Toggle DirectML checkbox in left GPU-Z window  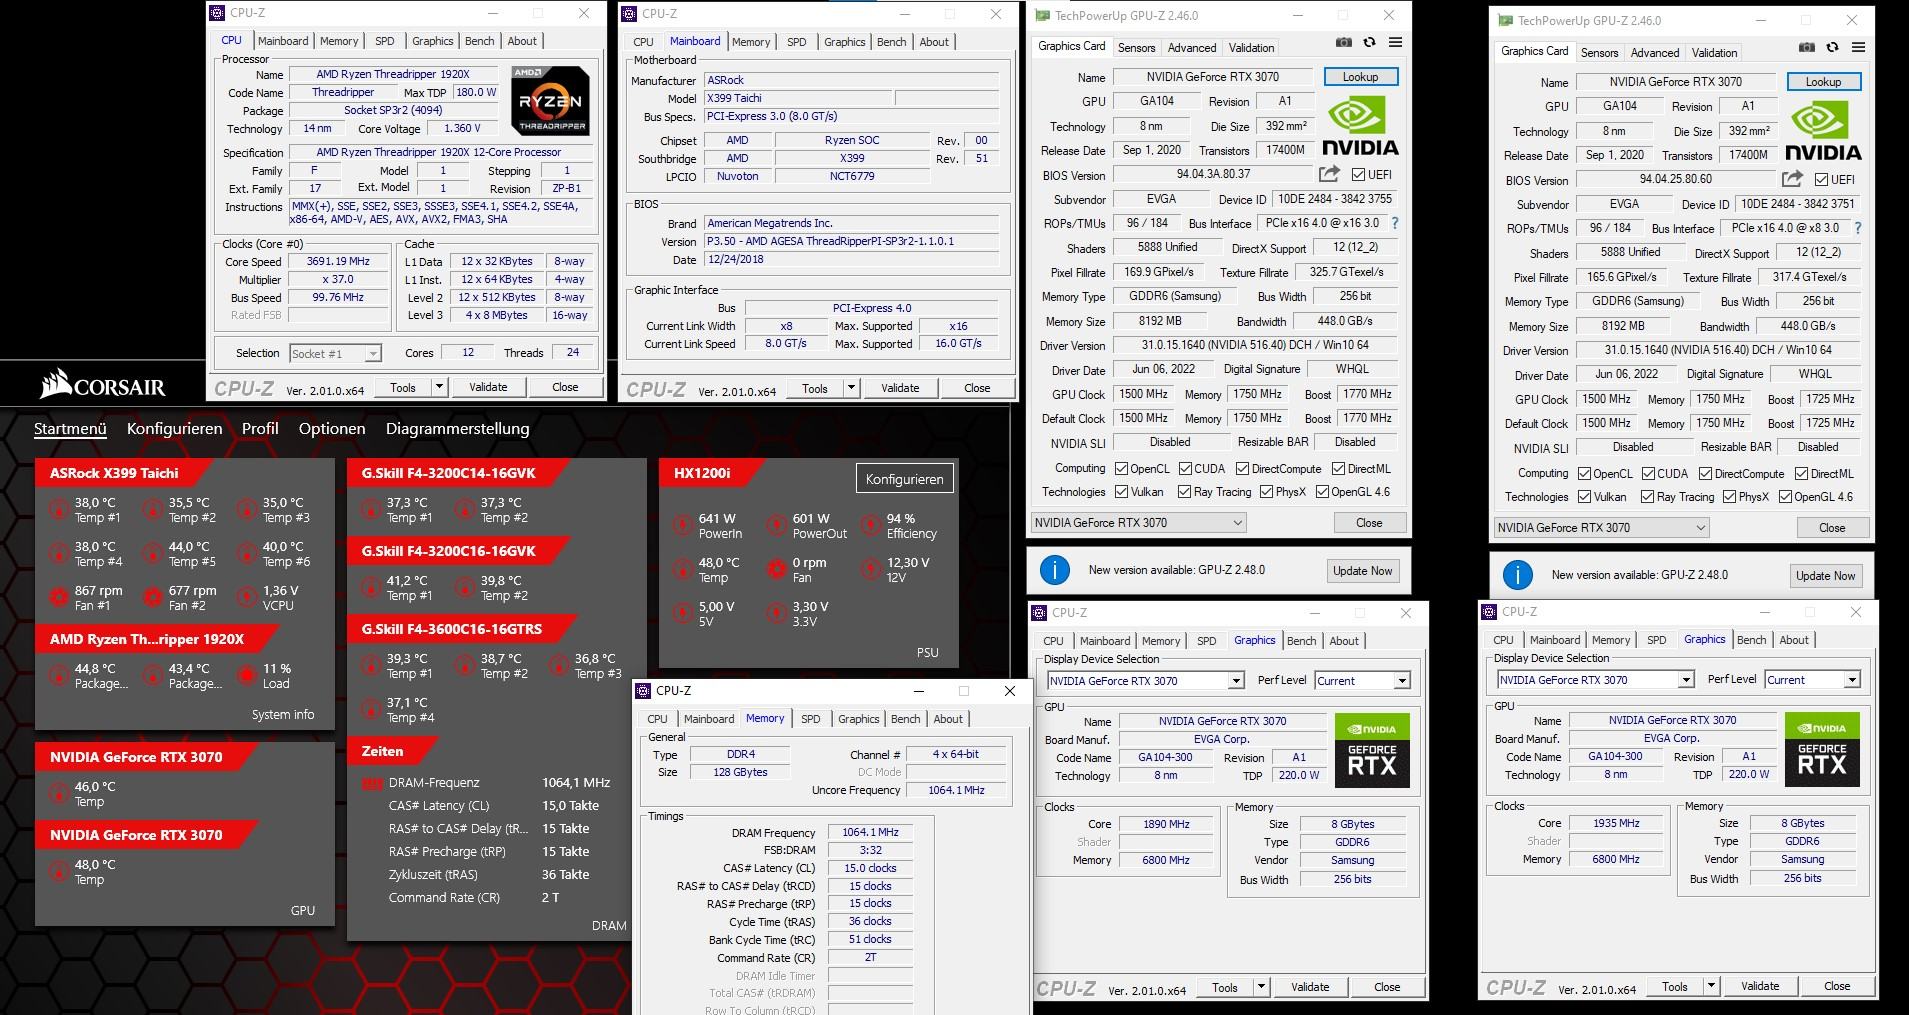pyautogui.click(x=1338, y=468)
